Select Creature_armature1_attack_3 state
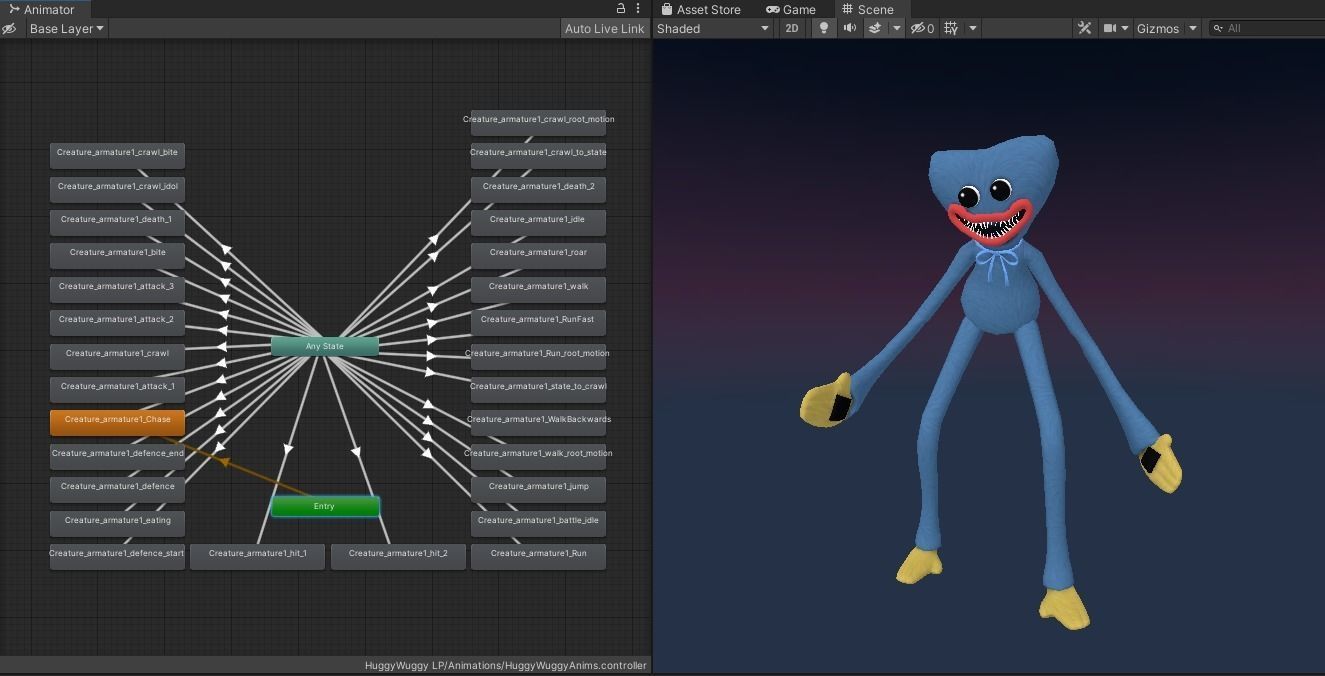 (118, 288)
